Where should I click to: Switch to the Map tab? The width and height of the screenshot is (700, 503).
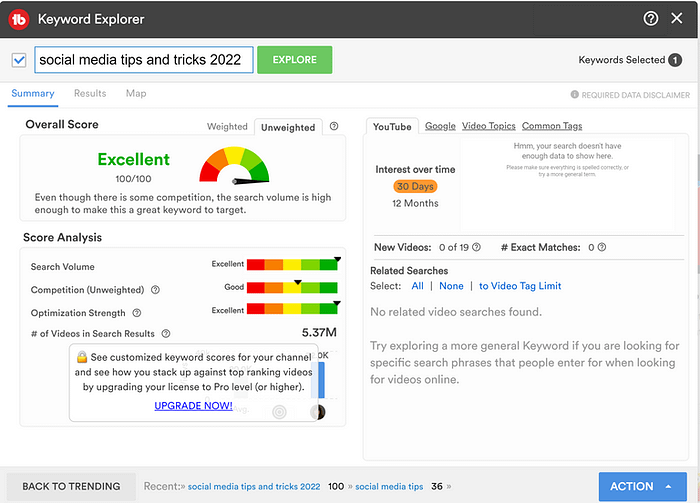(x=136, y=93)
